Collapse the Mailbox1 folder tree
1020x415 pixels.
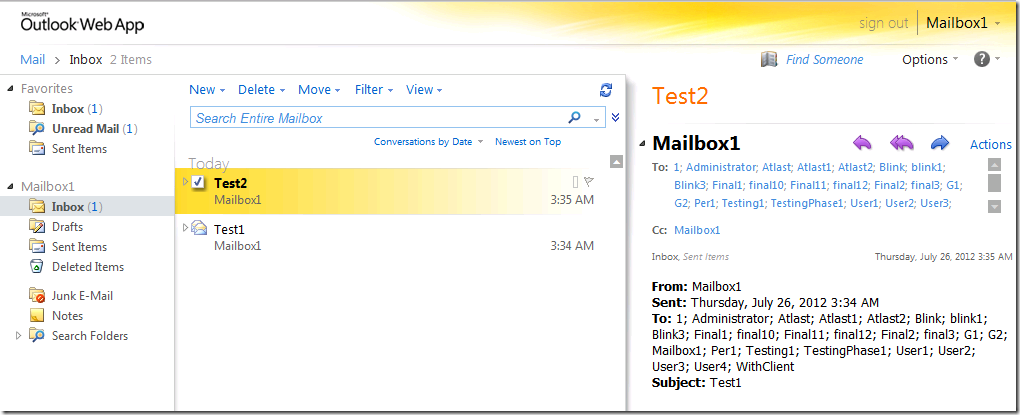click(10, 187)
